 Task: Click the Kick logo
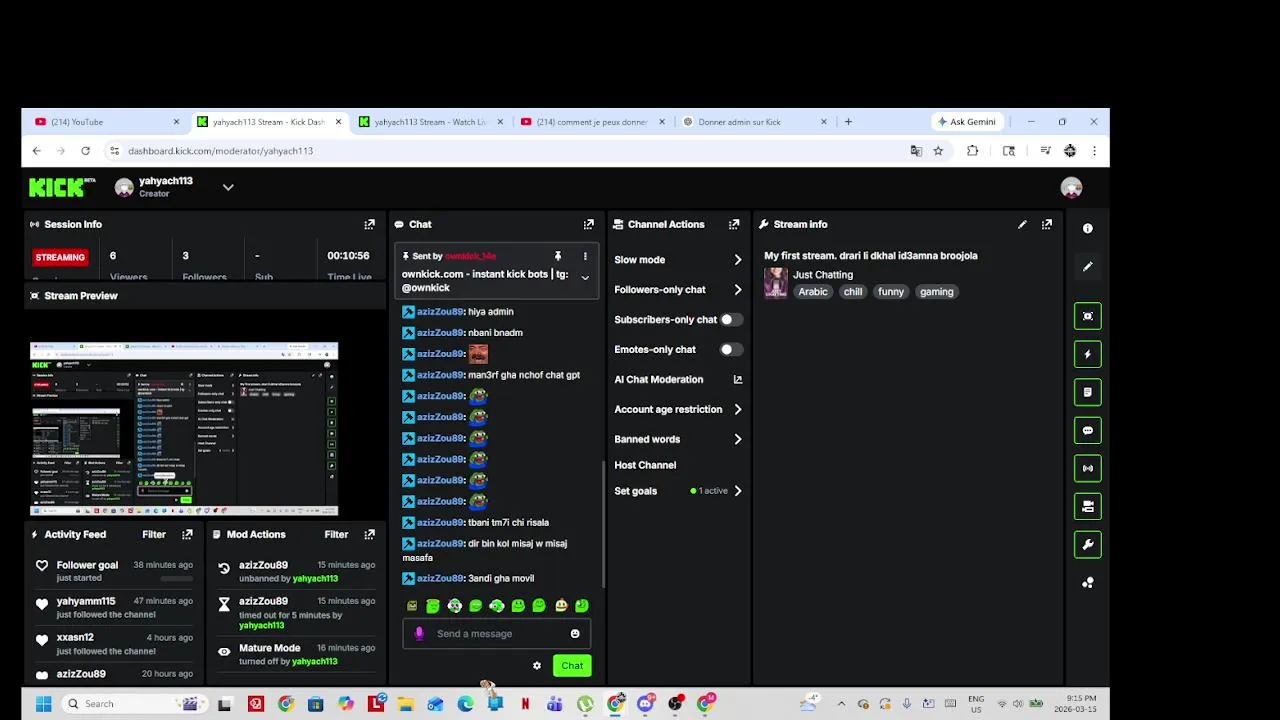(x=61, y=187)
